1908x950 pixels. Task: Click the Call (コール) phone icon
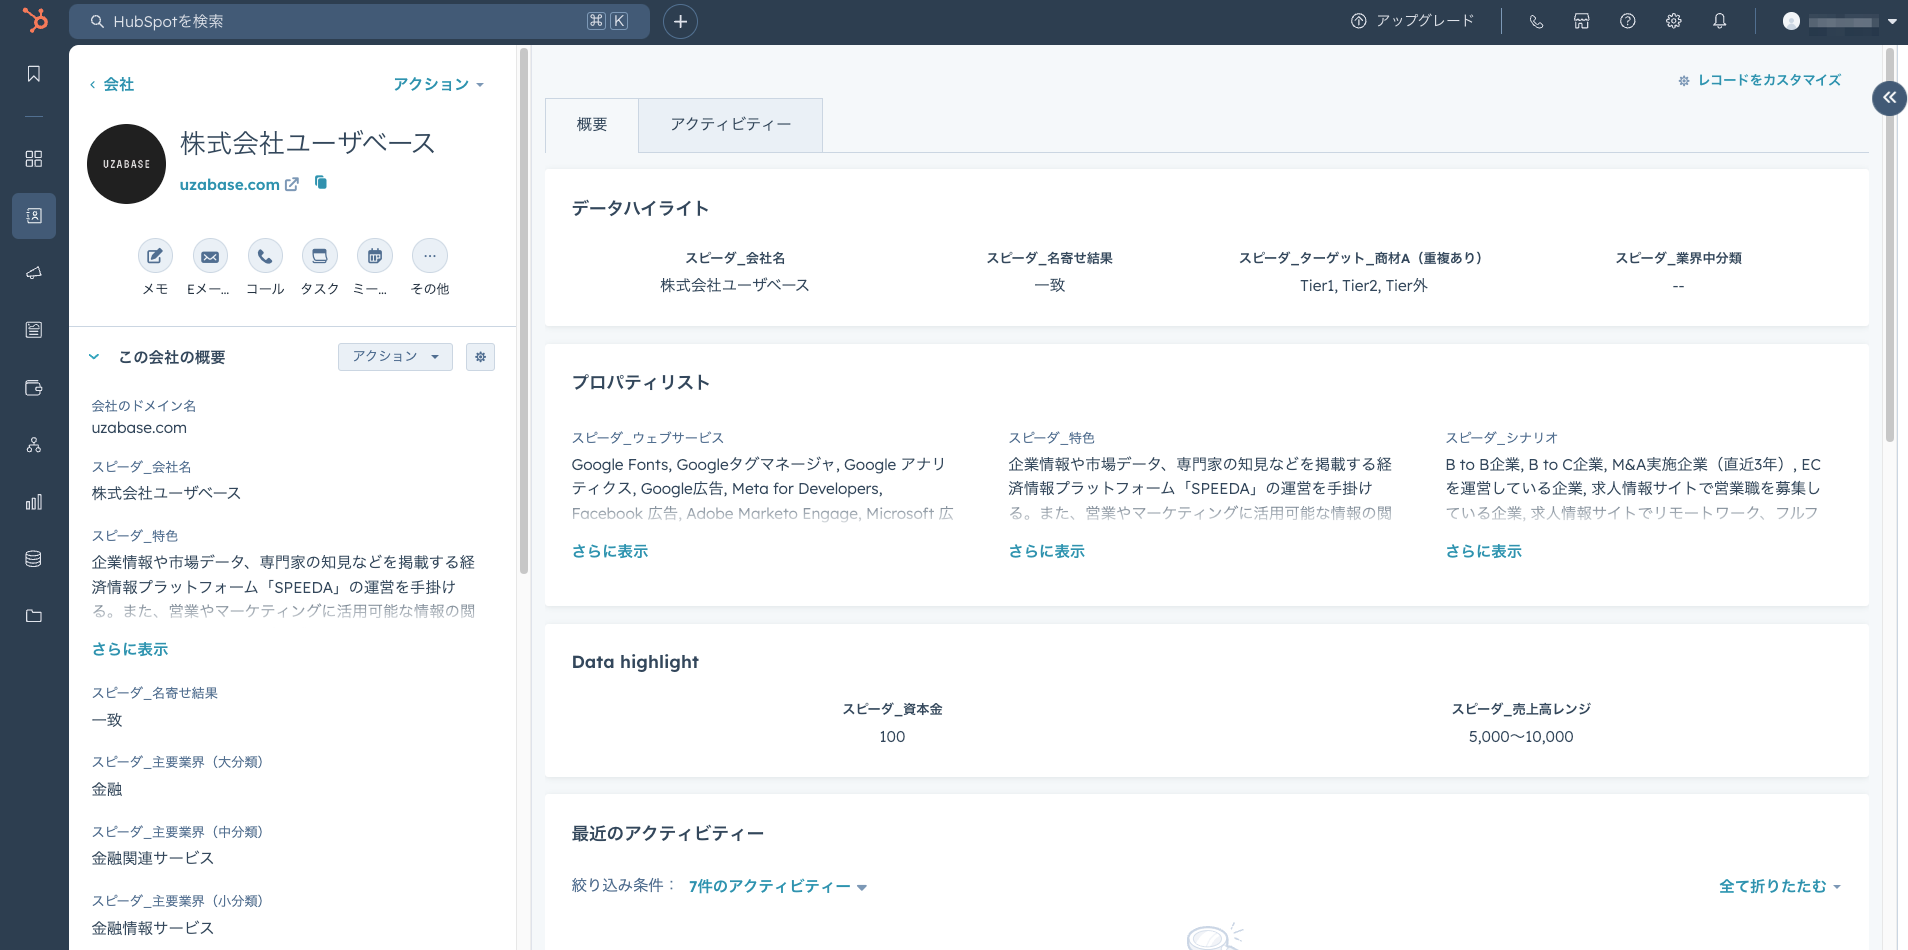[265, 257]
